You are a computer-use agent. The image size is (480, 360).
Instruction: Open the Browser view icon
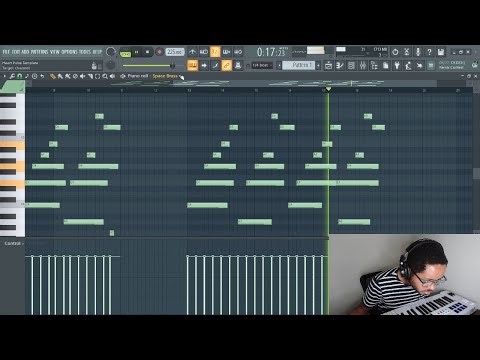374,65
